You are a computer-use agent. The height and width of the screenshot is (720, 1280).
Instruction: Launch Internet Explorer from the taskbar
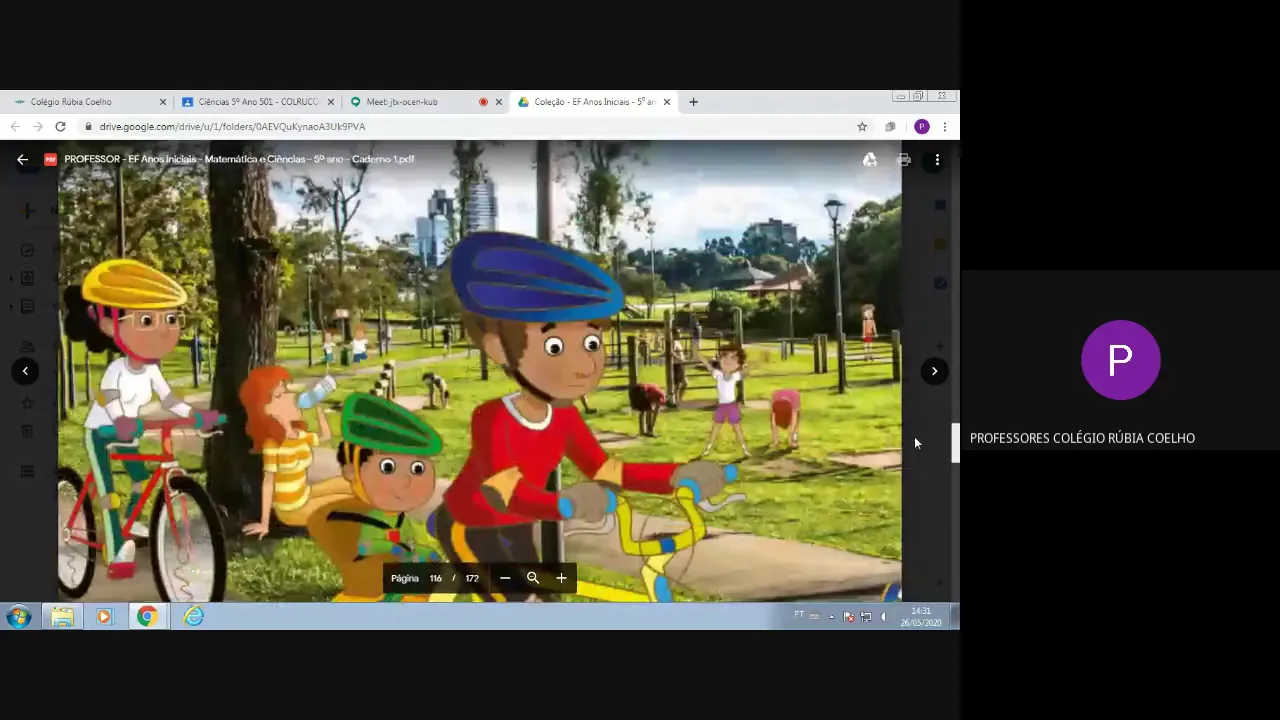coord(193,617)
